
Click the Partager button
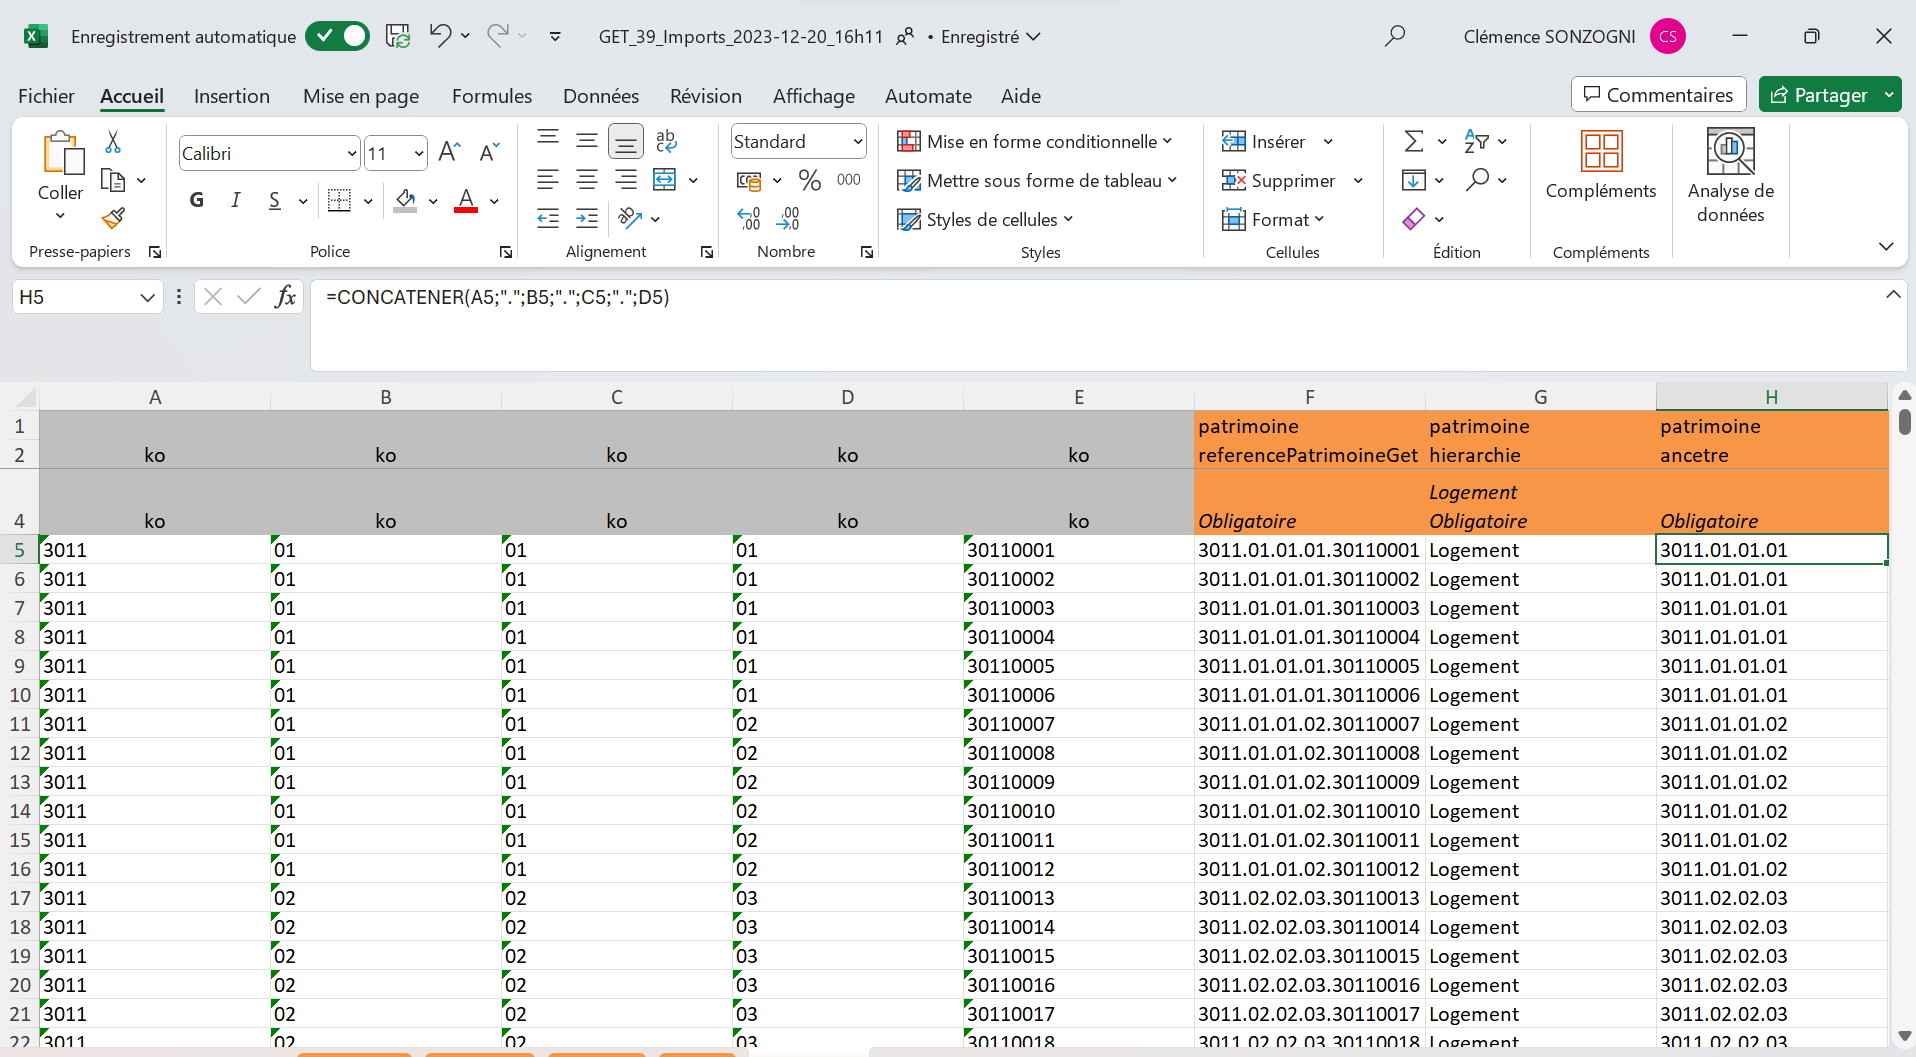(1819, 95)
